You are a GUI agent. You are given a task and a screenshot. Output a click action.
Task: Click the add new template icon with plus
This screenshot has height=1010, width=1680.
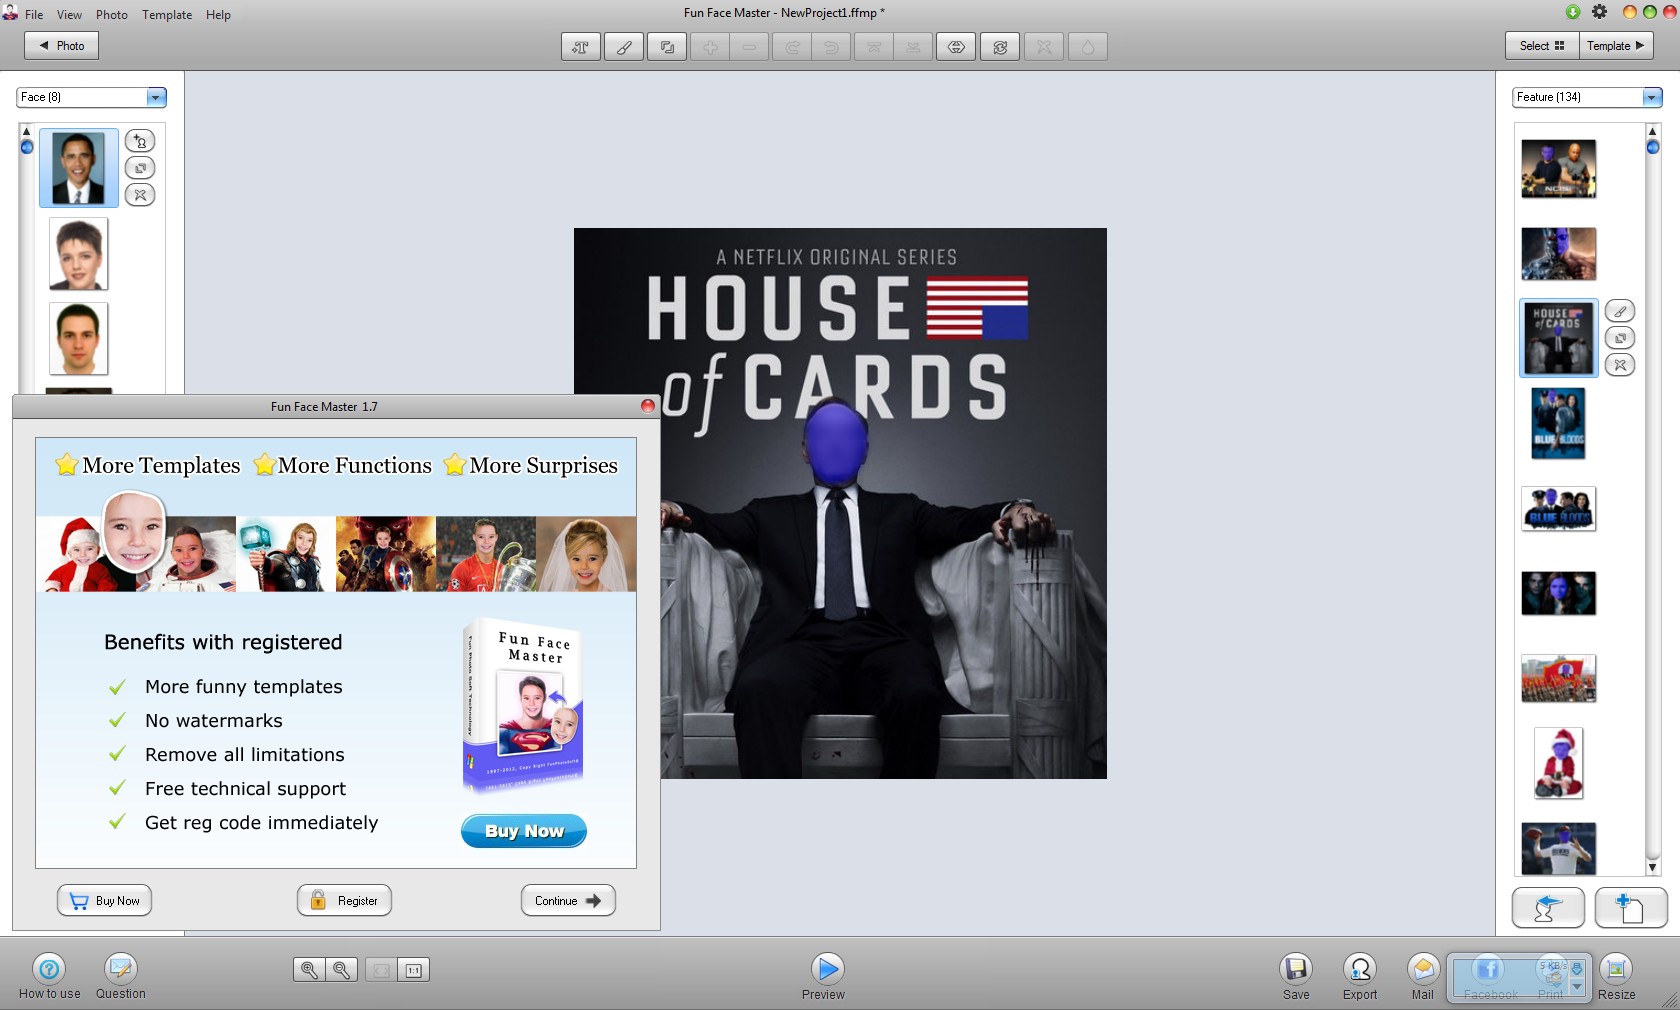(x=1631, y=908)
